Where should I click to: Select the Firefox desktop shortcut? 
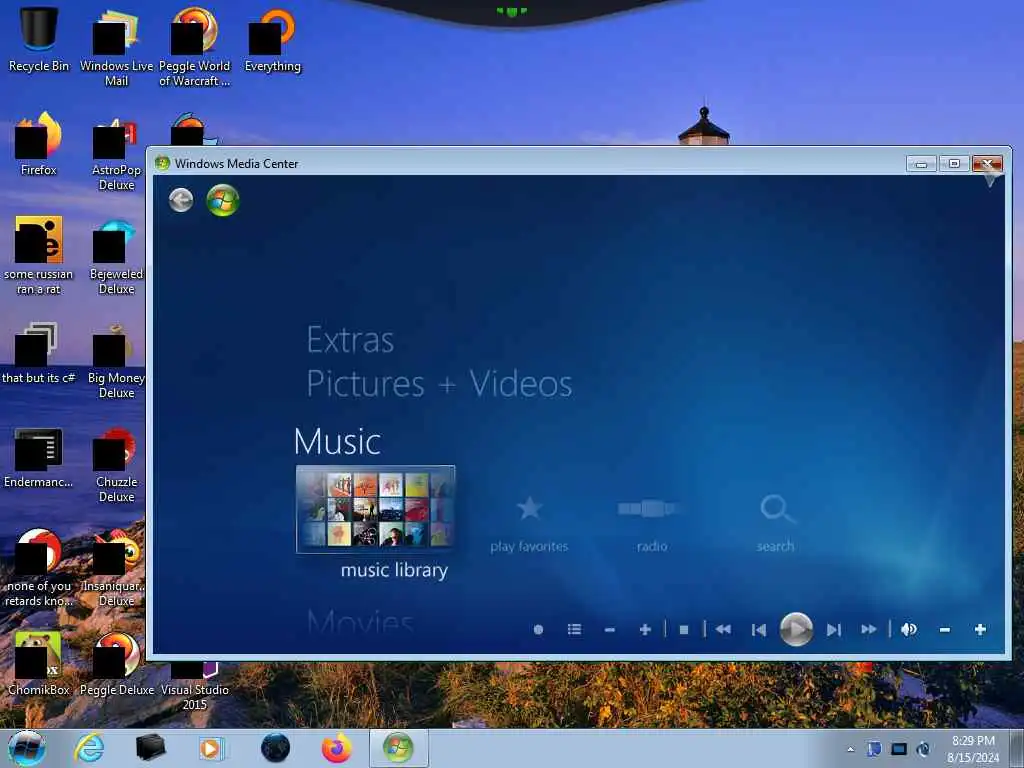[x=39, y=144]
